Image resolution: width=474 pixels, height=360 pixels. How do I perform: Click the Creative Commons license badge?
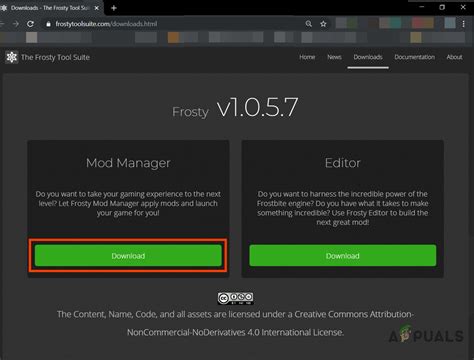(236, 298)
